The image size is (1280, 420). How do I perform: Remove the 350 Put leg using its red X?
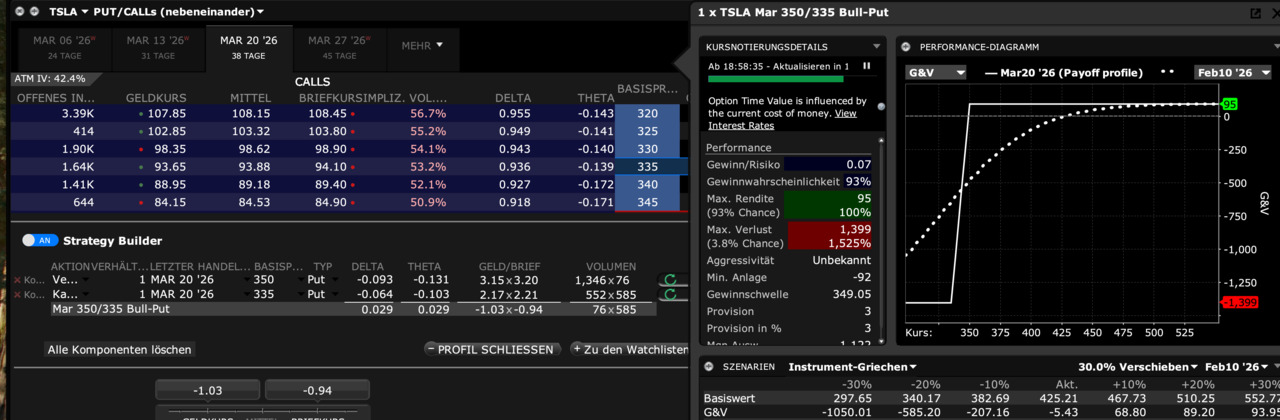[17, 281]
